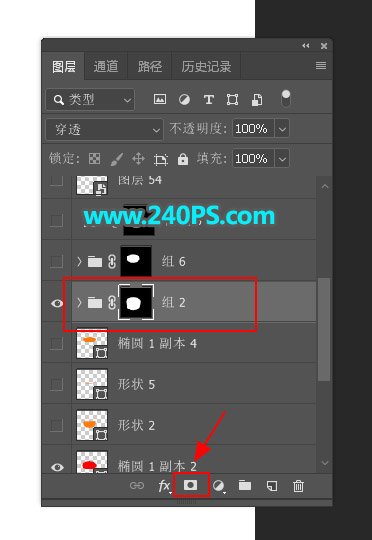Click the Link layers icon
This screenshot has height=540, width=372.
pyautogui.click(x=137, y=486)
